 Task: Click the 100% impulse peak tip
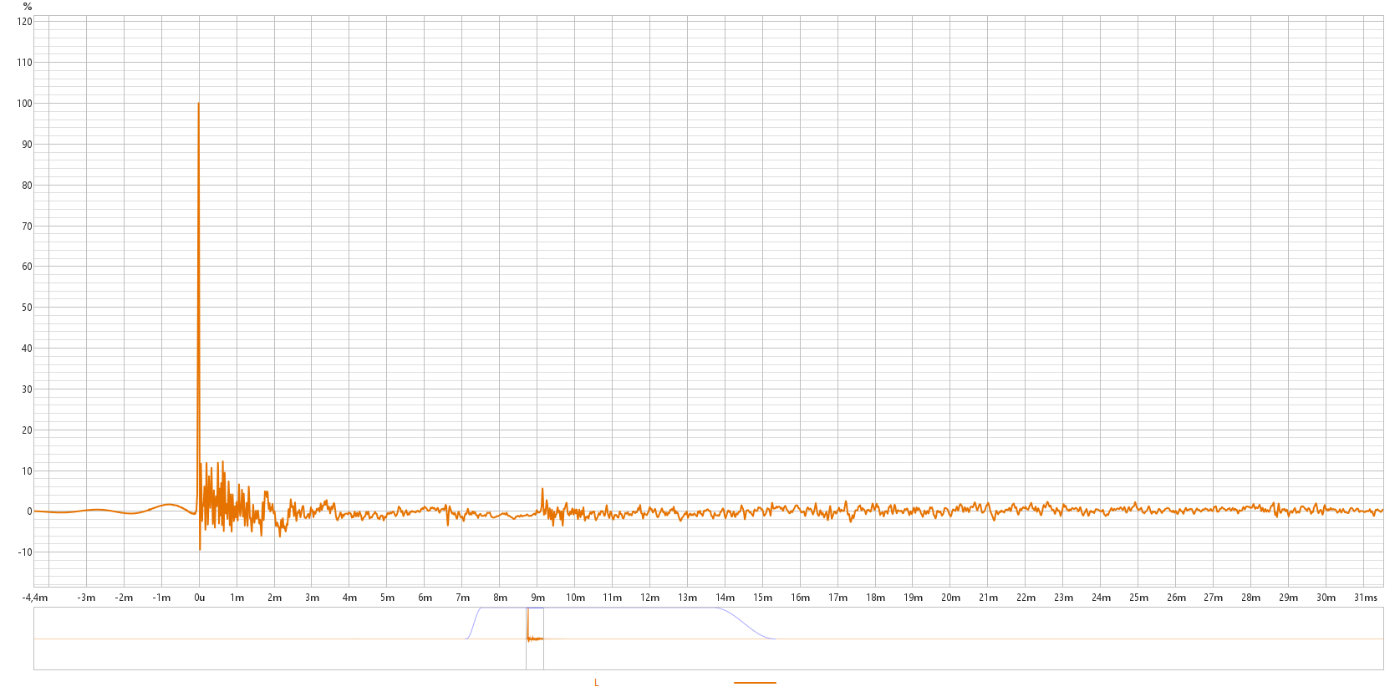coord(198,104)
